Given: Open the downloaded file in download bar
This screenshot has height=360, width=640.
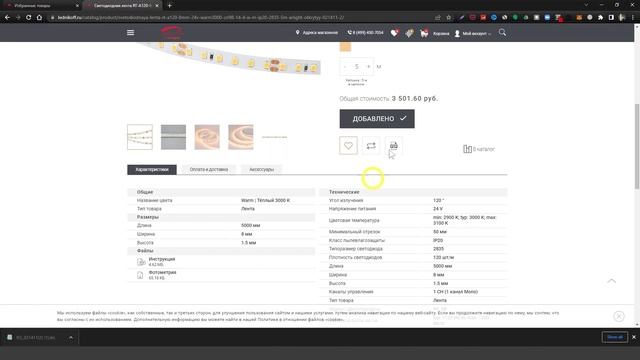Looking at the screenshot, I should (36, 338).
